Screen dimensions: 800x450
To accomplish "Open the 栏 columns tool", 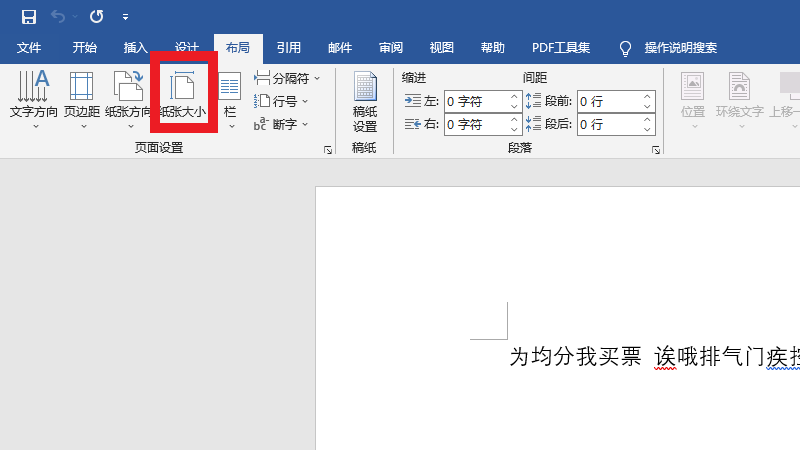I will point(230,100).
